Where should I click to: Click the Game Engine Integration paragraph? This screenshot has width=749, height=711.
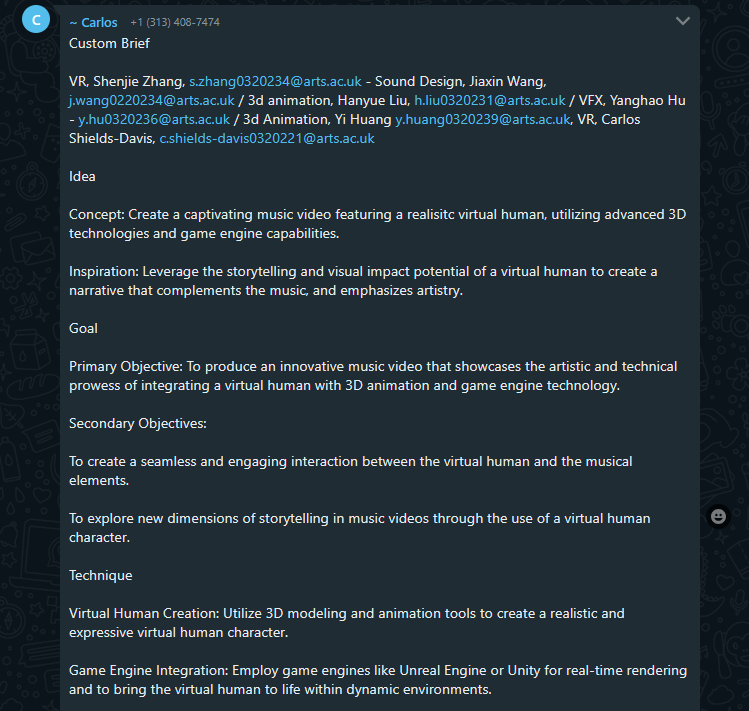tap(378, 680)
